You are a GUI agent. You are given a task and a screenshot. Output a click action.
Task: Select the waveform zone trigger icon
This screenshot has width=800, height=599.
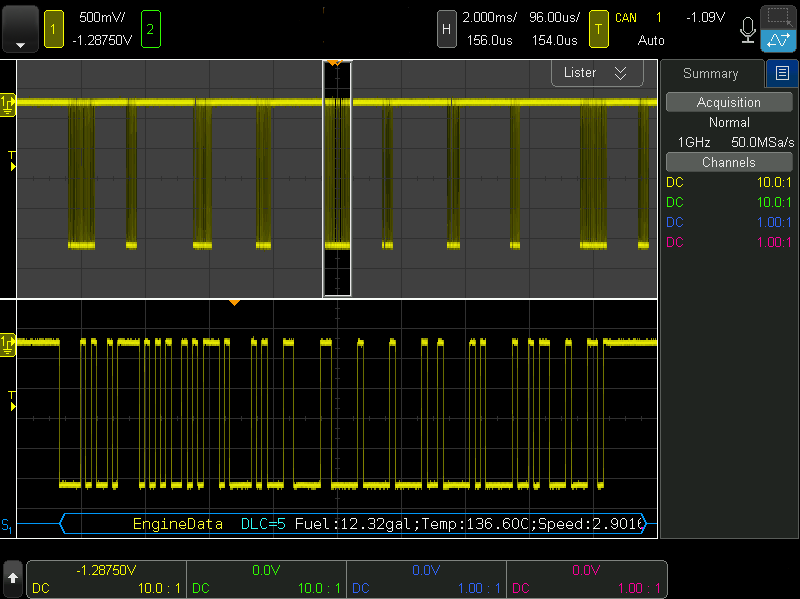pyautogui.click(x=778, y=41)
